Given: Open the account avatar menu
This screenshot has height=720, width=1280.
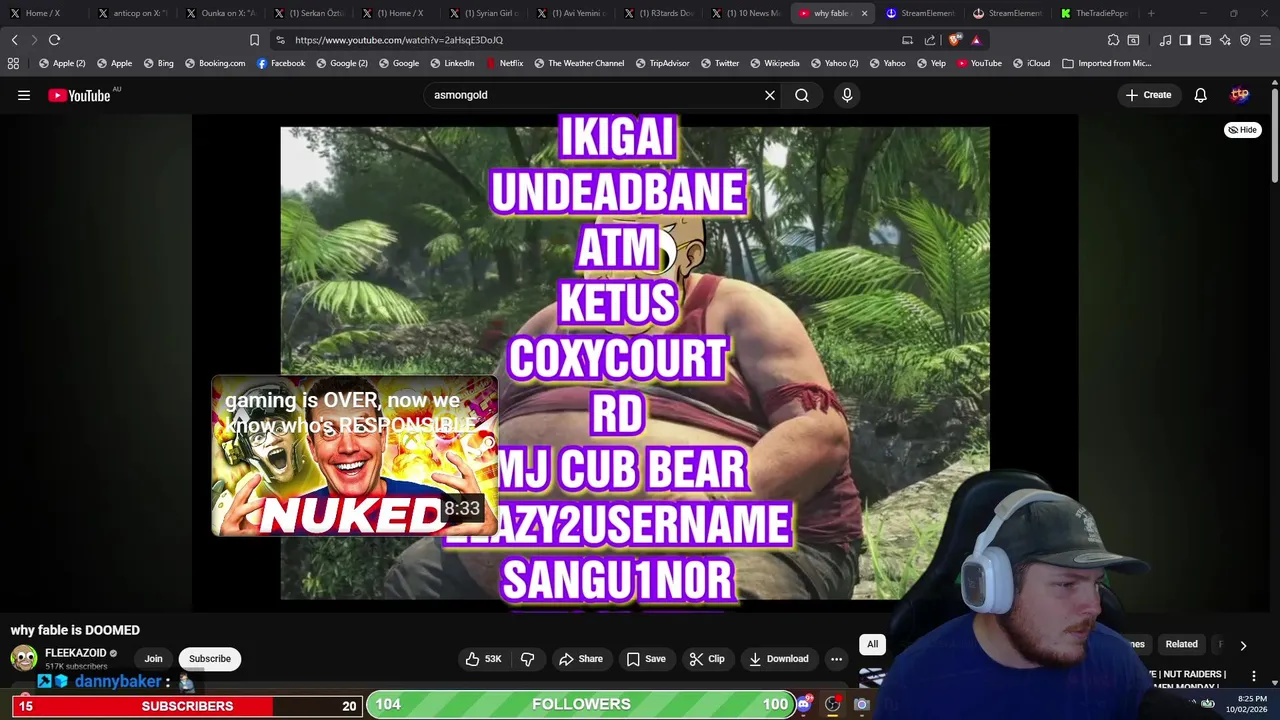Looking at the screenshot, I should pos(1240,95).
